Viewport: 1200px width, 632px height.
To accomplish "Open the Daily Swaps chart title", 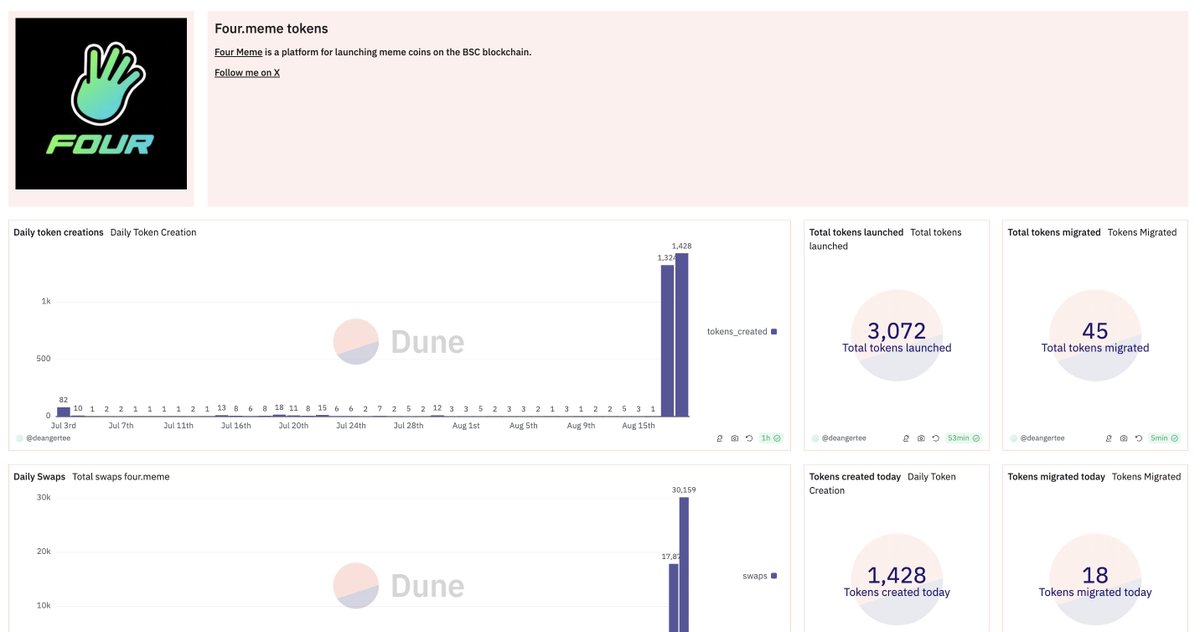I will point(39,477).
